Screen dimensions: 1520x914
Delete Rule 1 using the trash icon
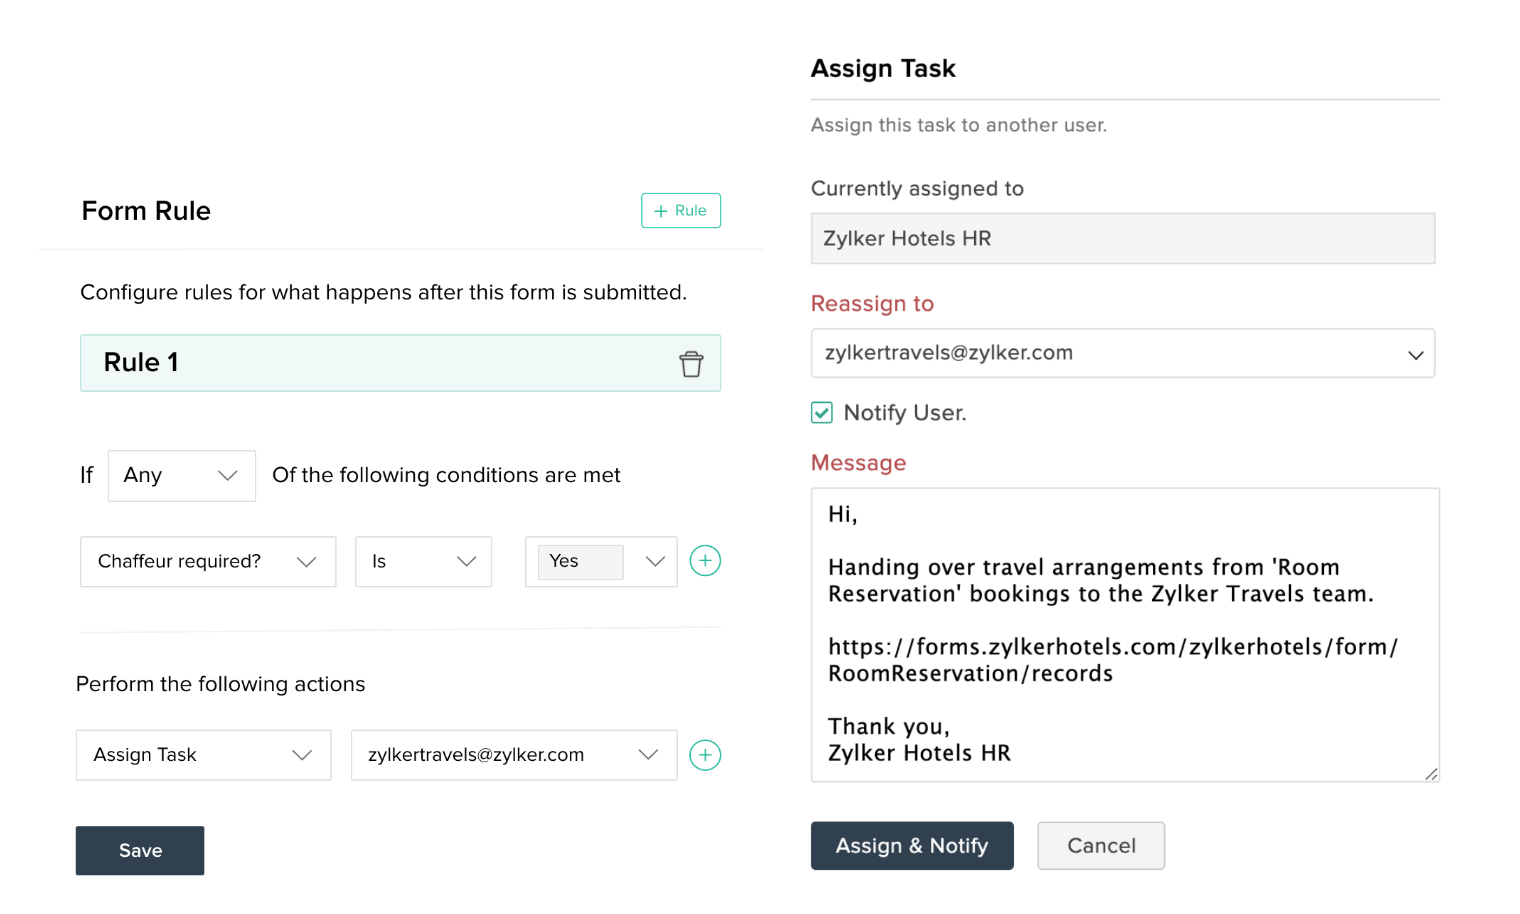pyautogui.click(x=691, y=363)
